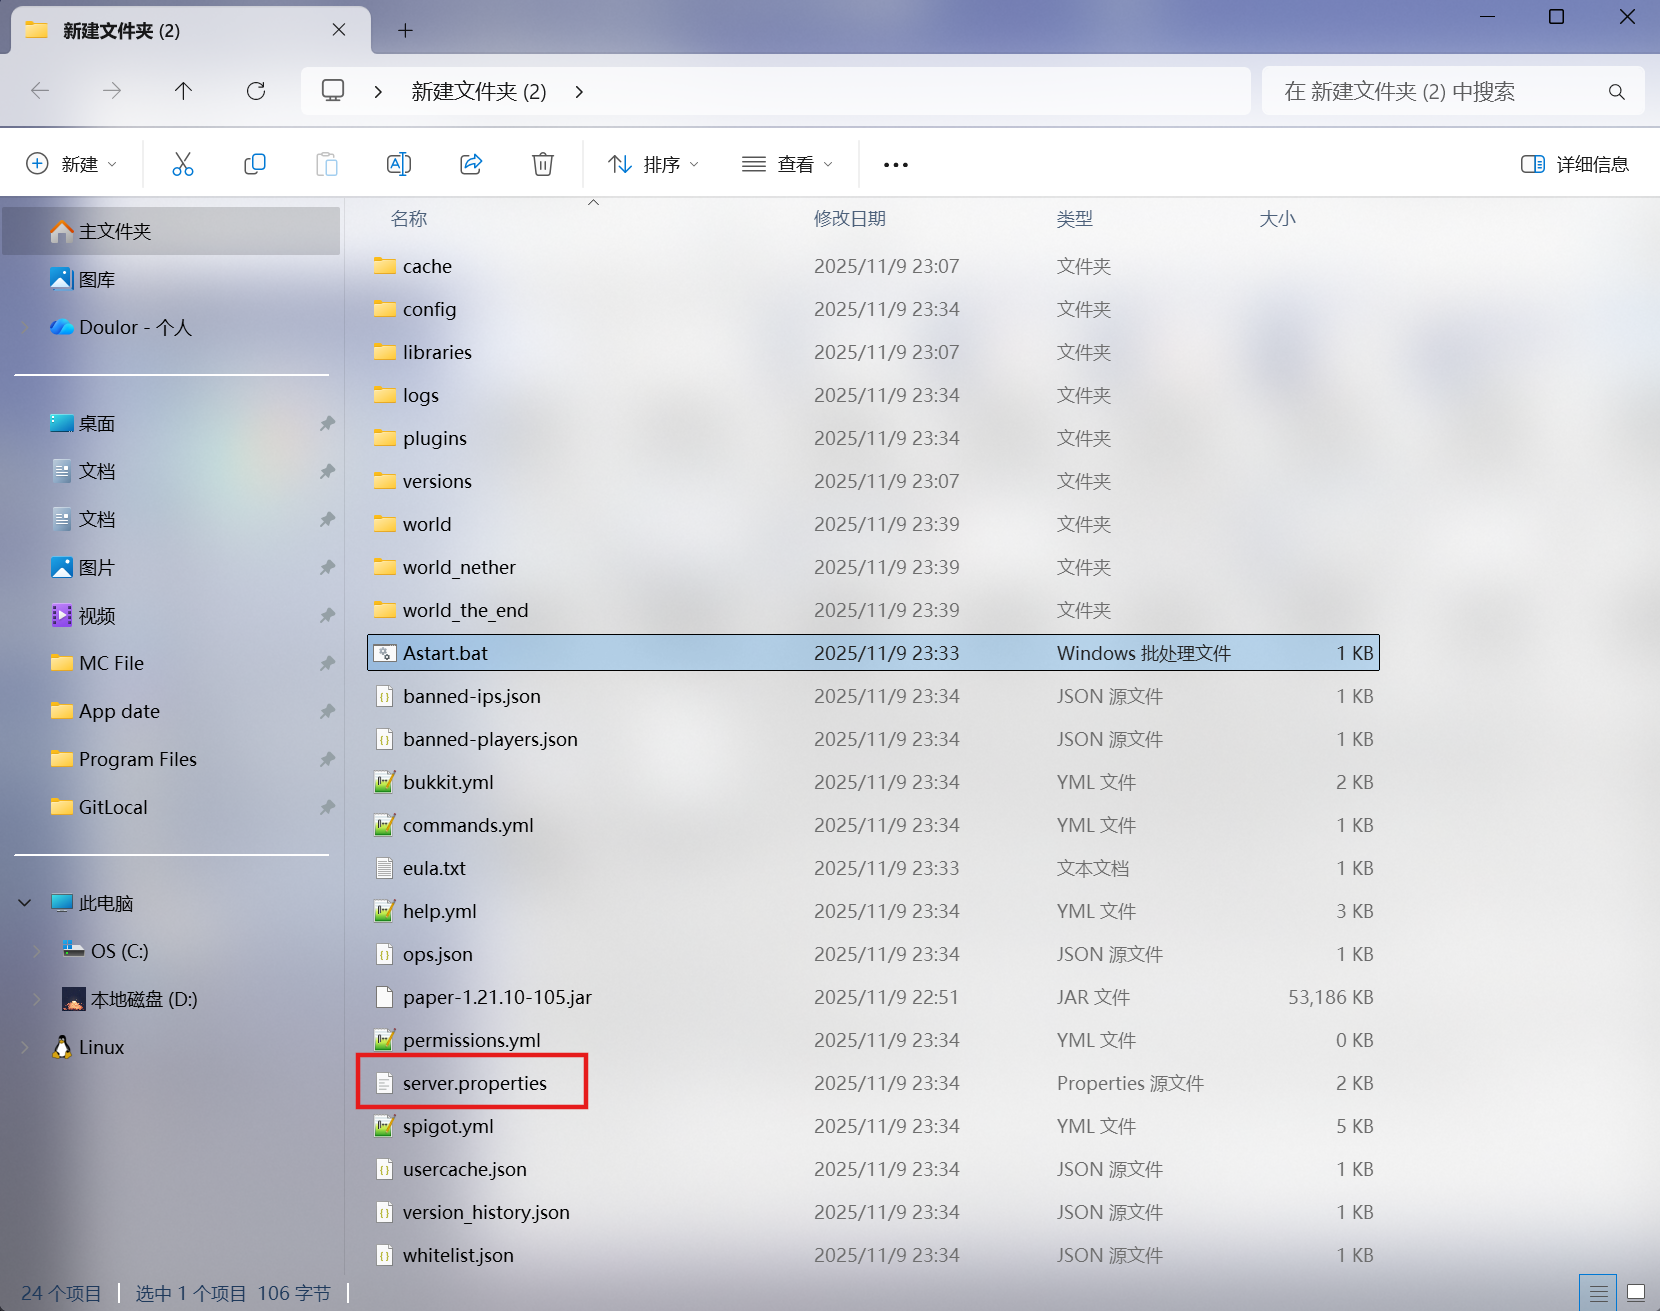Click the Delete trash can icon

pyautogui.click(x=543, y=164)
